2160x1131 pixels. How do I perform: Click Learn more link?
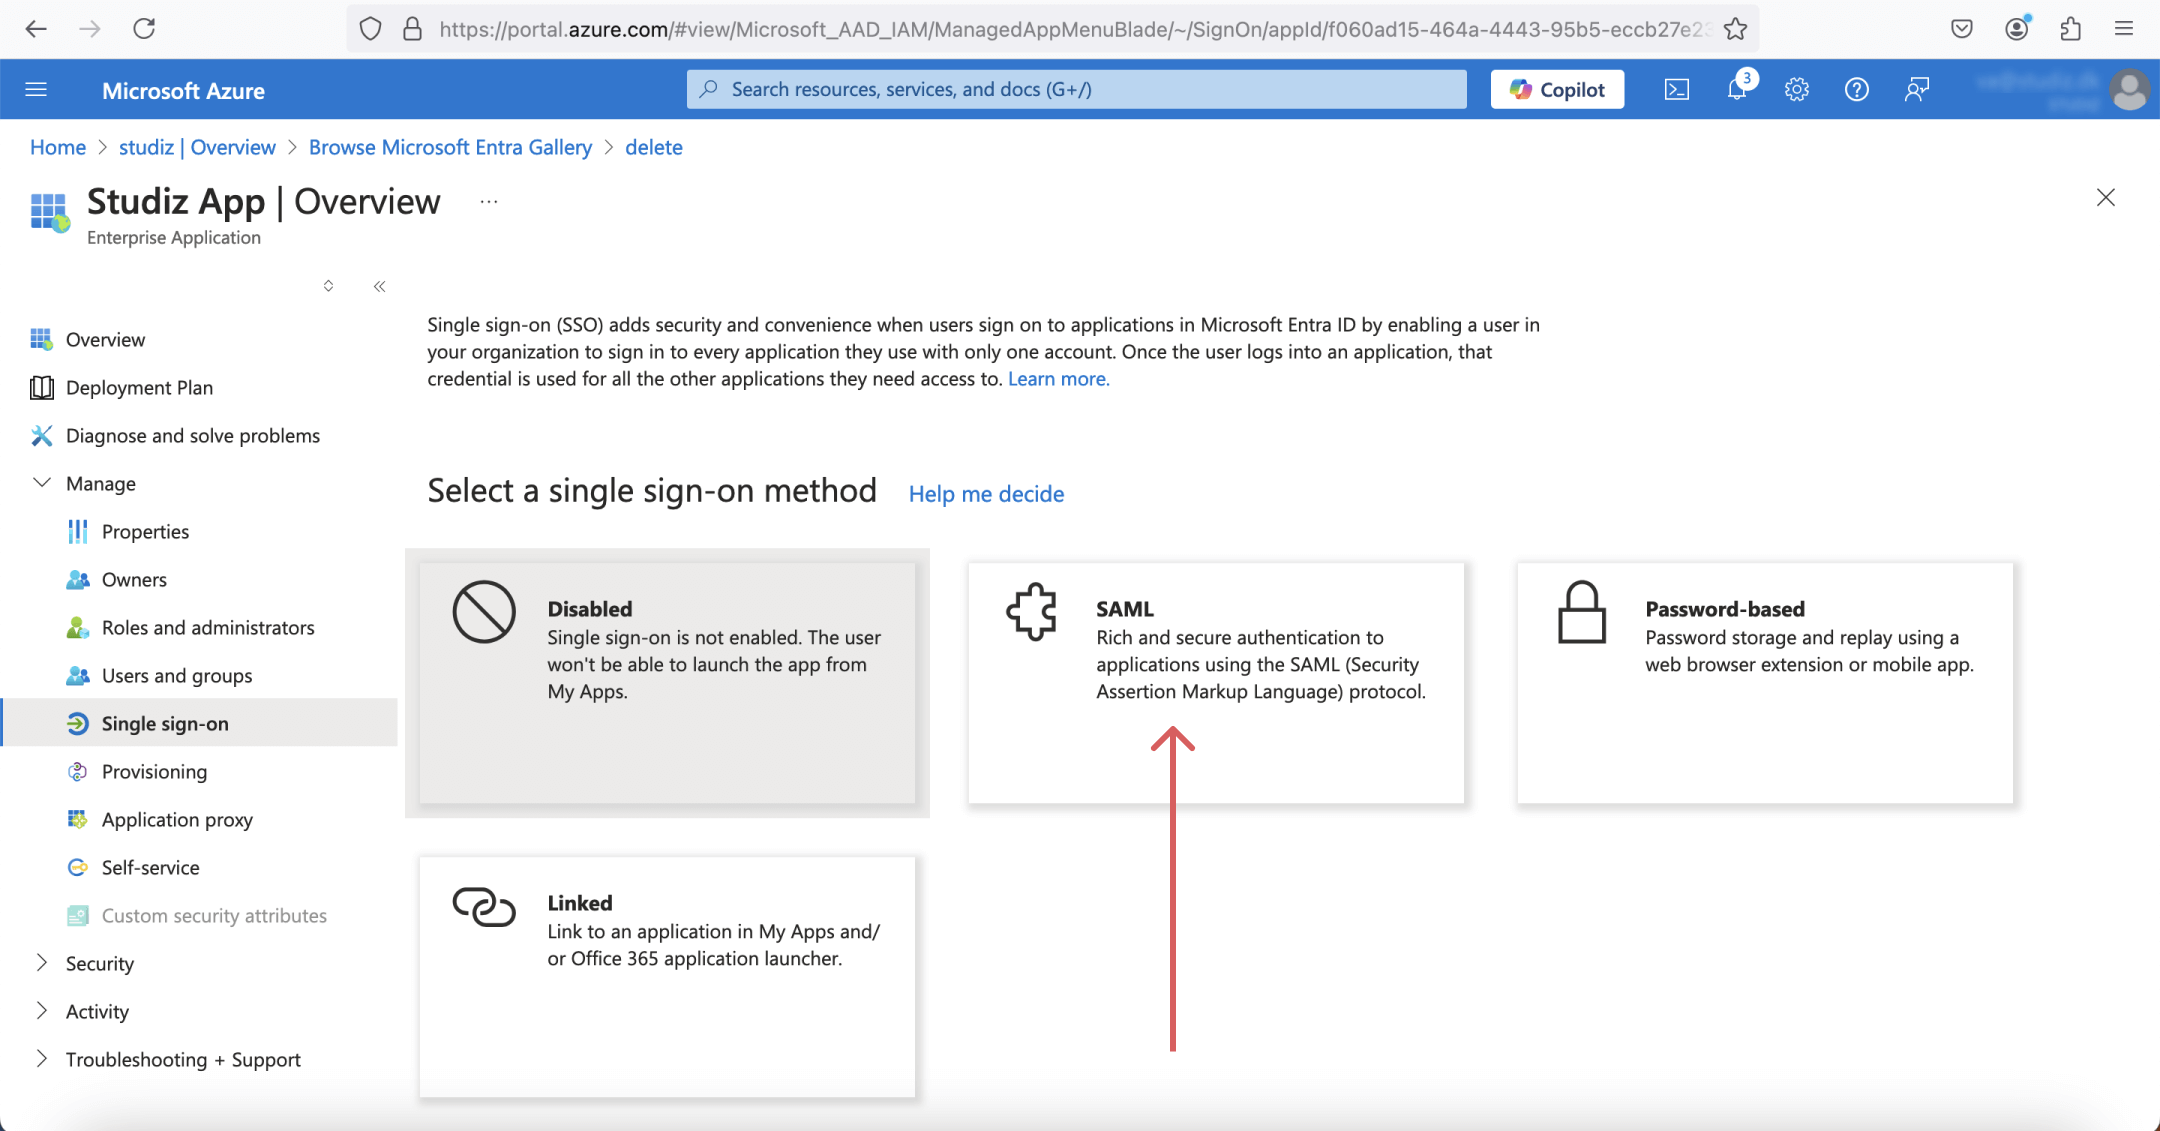1058,379
